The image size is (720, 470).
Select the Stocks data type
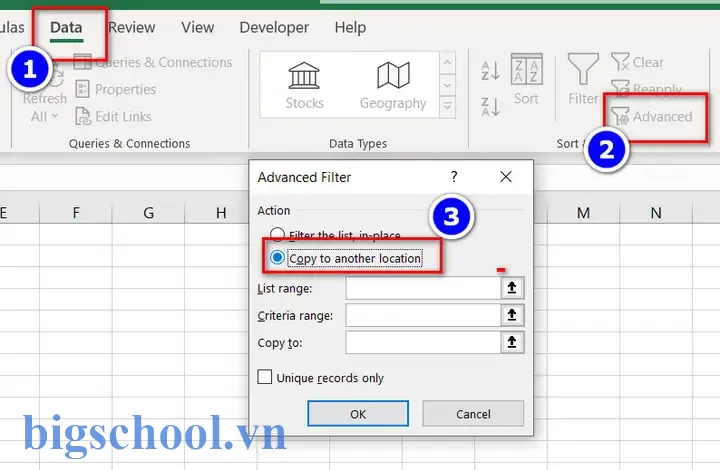tap(304, 86)
